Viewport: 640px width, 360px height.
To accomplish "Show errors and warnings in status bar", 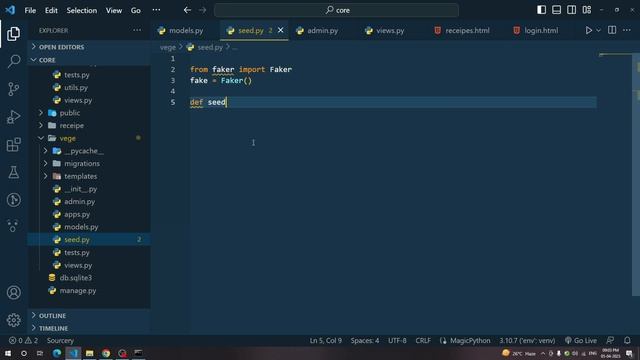I will 23,340.
